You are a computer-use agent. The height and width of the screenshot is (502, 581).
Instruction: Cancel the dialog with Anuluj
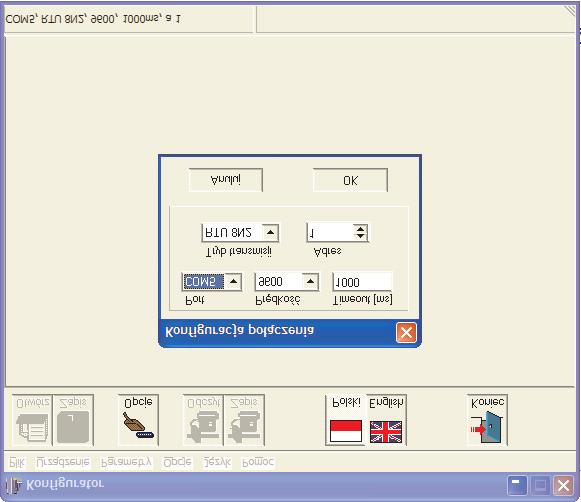(226, 180)
